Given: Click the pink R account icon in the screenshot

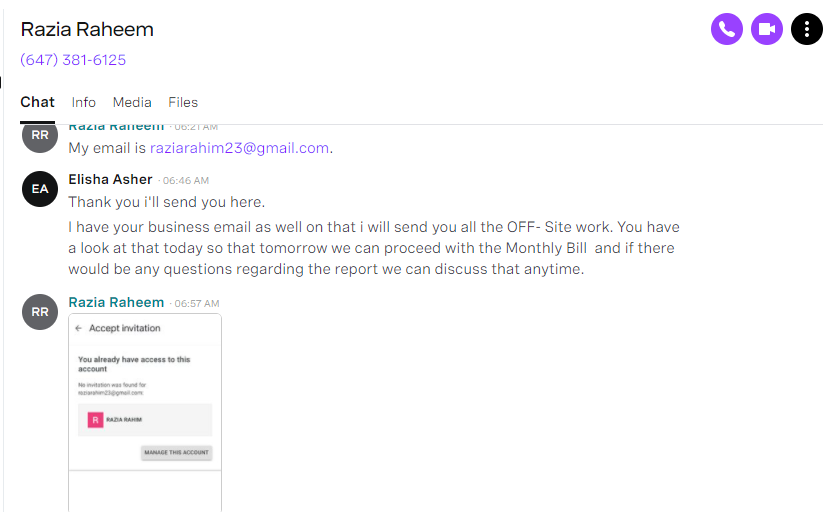Looking at the screenshot, I should [95, 420].
